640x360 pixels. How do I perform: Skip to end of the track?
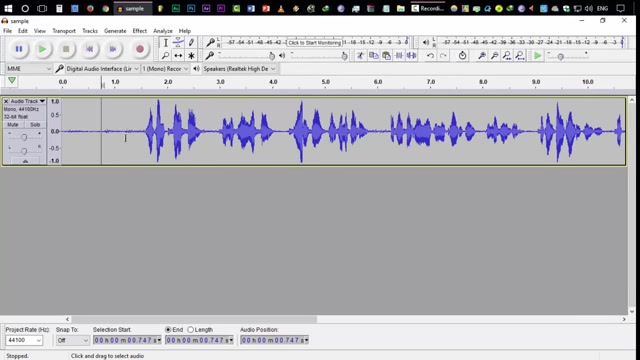(x=113, y=49)
